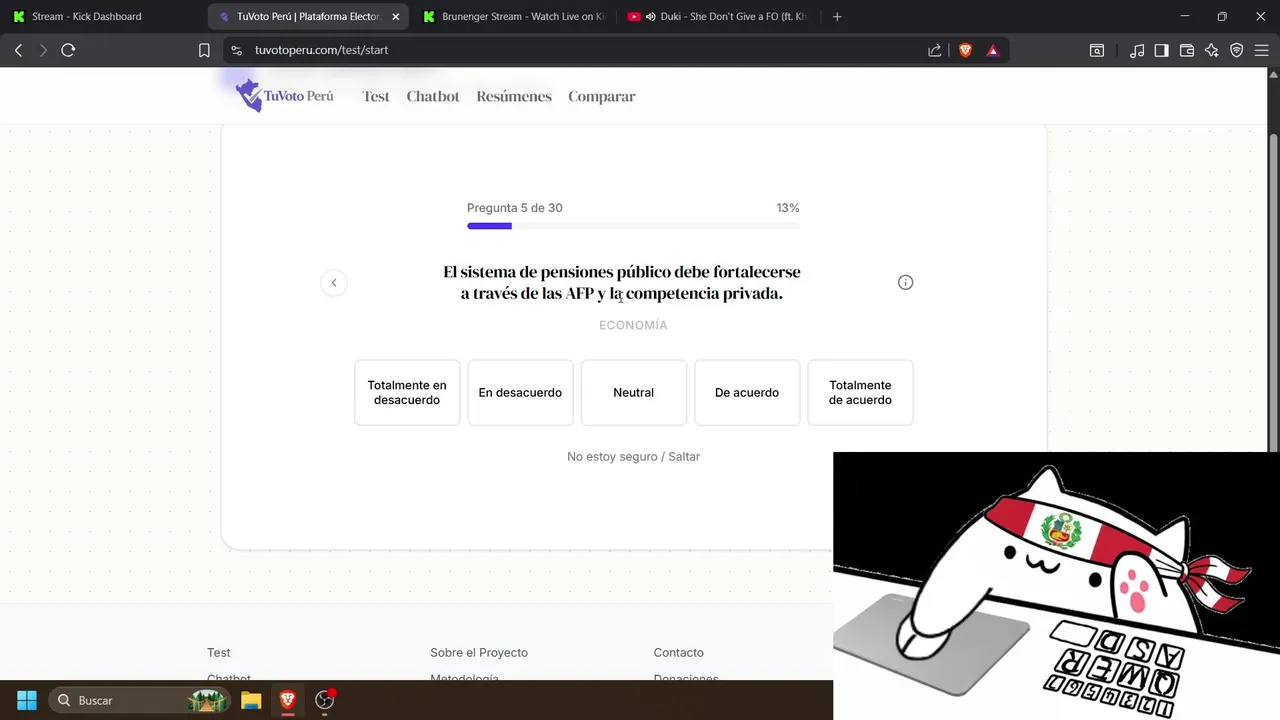Open the Brave playlist music note icon
The height and width of the screenshot is (720, 1280).
[x=1137, y=50]
